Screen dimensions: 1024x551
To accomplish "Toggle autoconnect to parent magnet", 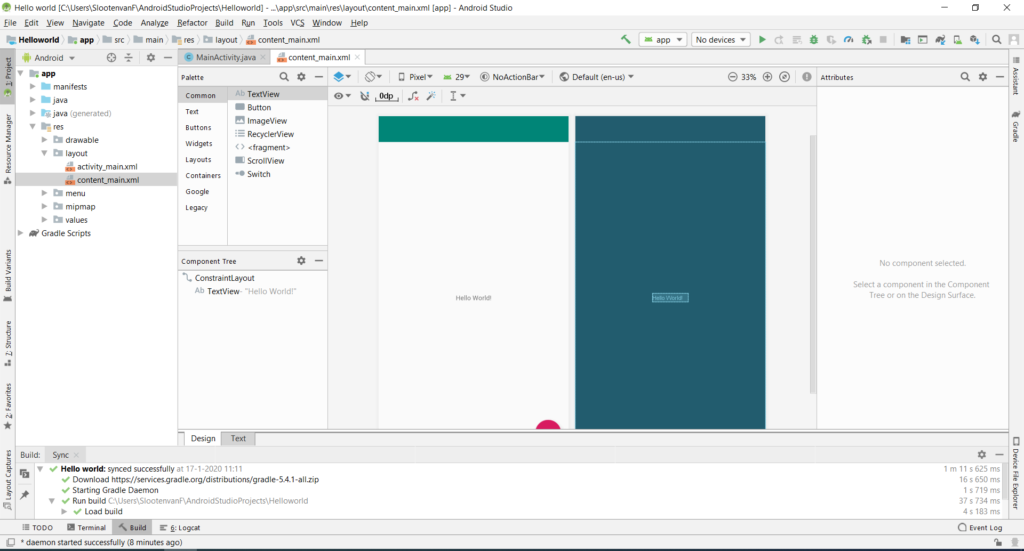I will 364,96.
